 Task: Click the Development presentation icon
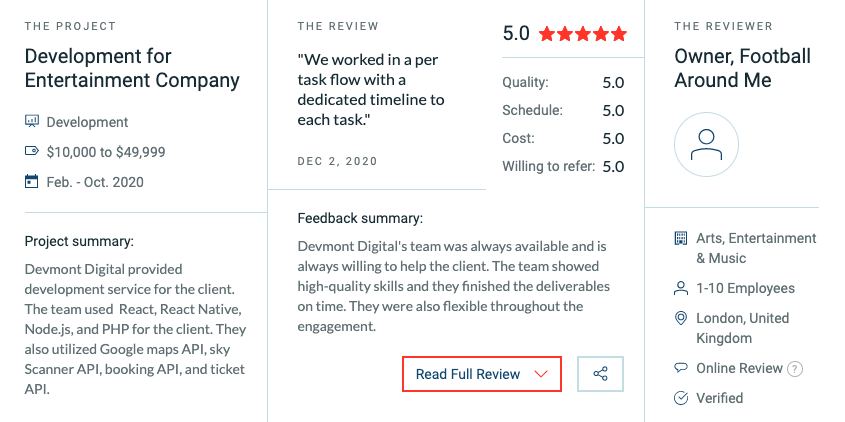pyautogui.click(x=32, y=121)
